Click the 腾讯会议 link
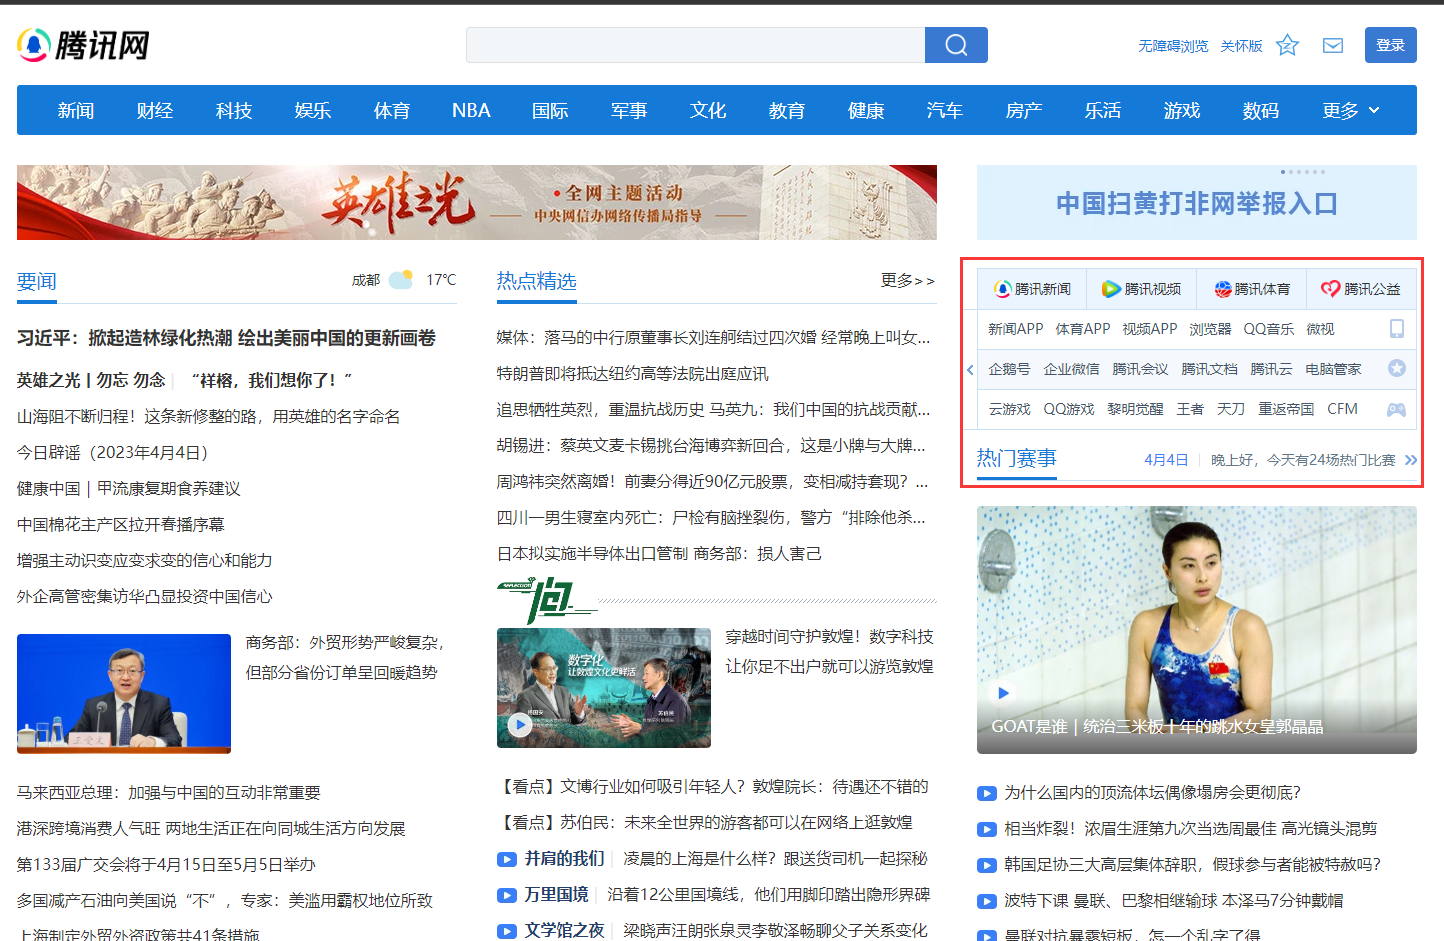 point(1140,369)
